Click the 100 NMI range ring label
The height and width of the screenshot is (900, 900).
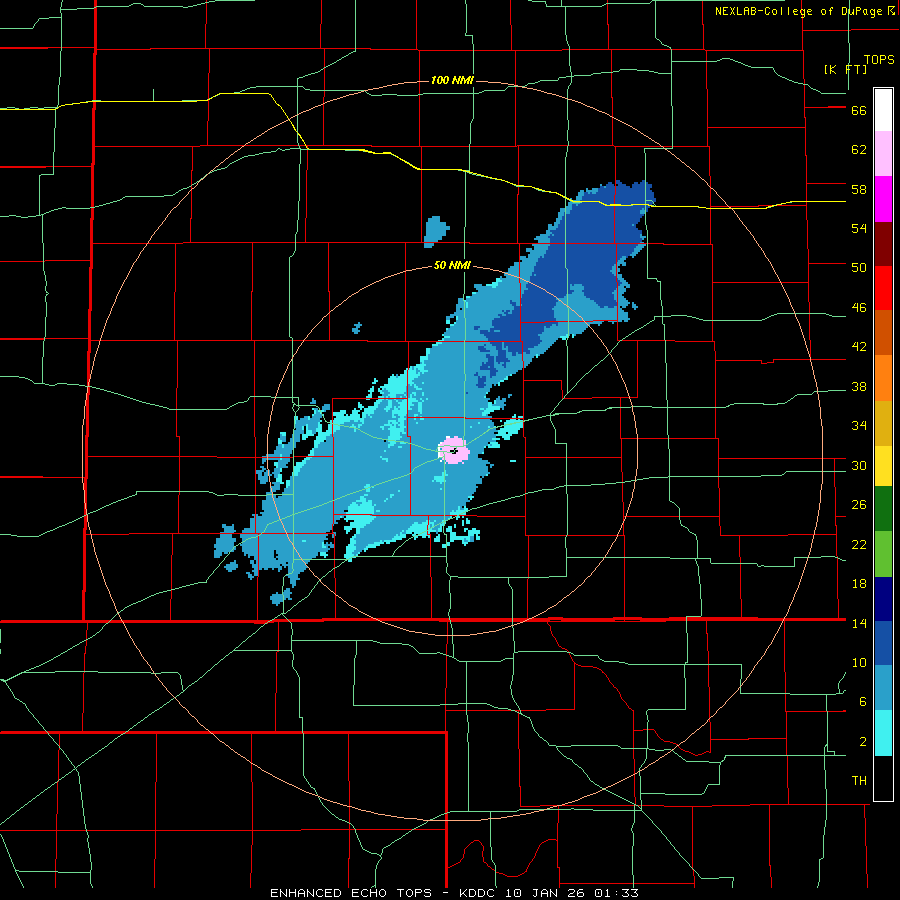pos(452,80)
